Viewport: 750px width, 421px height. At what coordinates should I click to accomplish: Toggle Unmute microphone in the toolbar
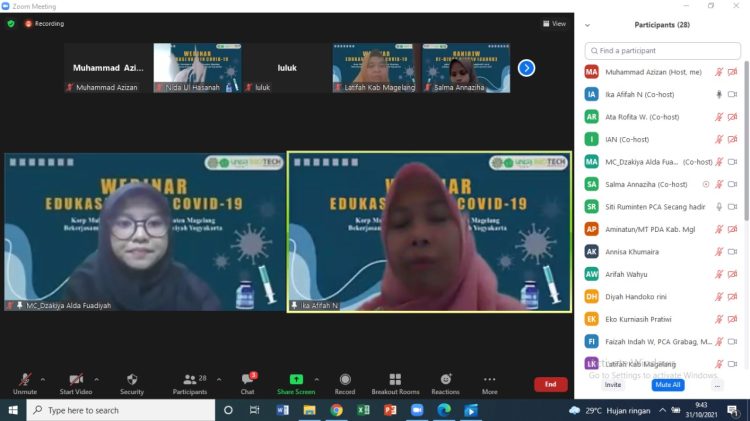click(25, 381)
